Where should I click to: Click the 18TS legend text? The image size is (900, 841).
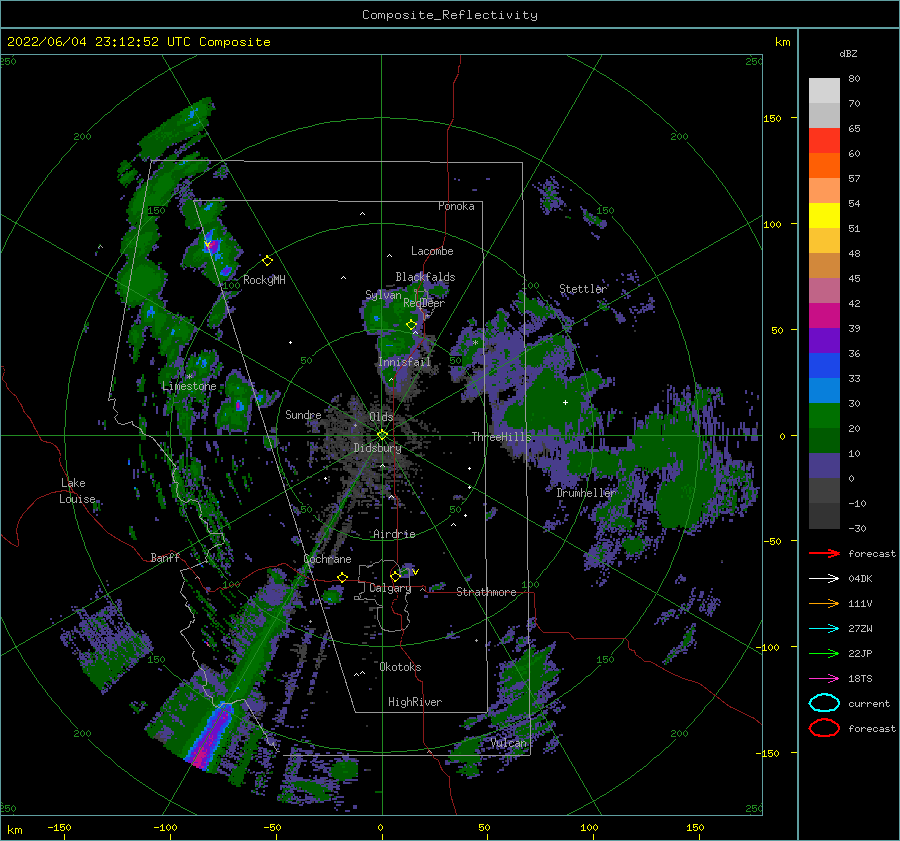pos(860,679)
